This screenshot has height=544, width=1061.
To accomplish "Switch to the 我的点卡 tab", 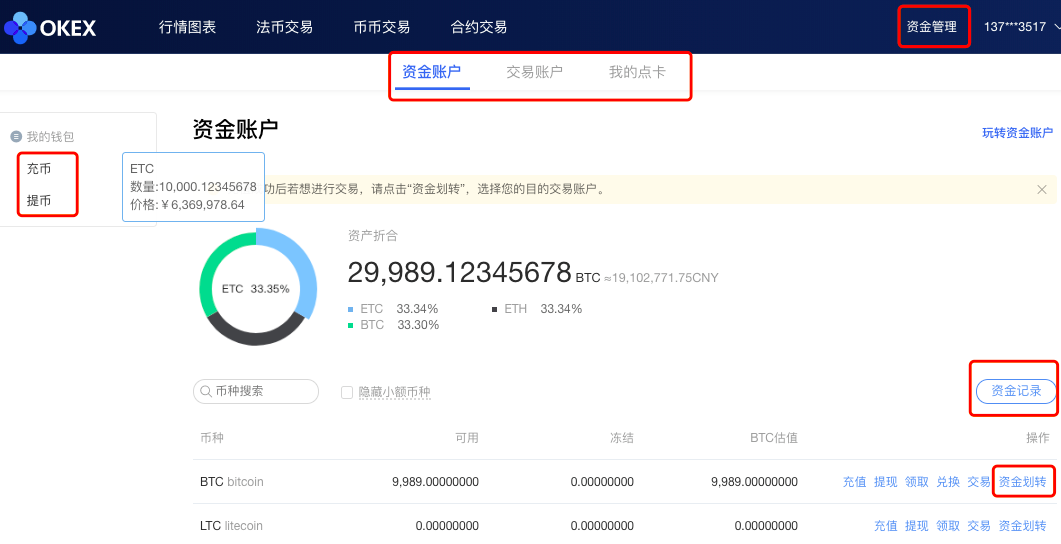I will pyautogui.click(x=637, y=72).
